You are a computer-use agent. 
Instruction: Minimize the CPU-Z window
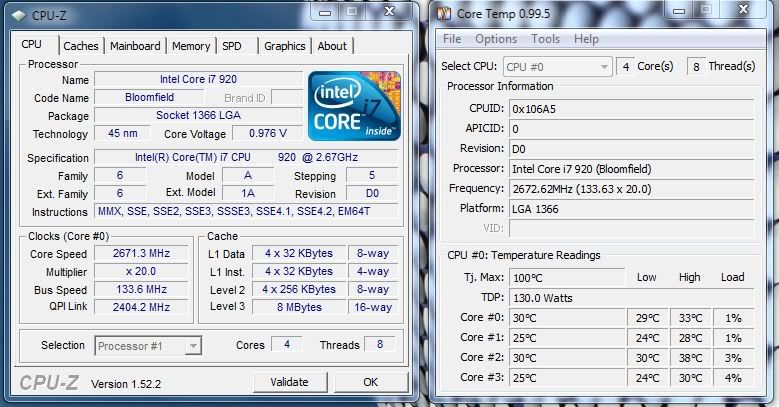coord(325,12)
